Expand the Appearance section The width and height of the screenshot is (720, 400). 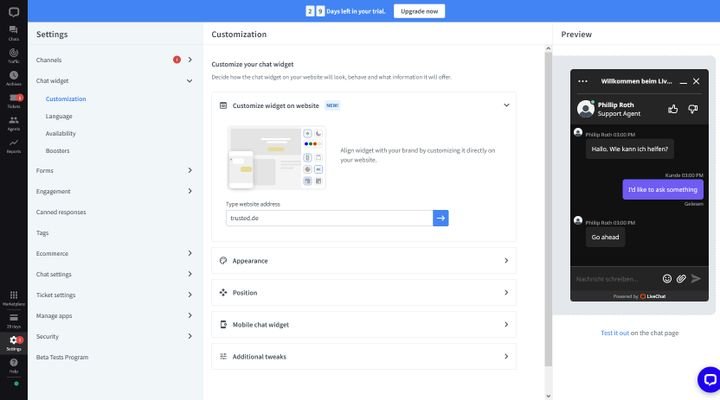coord(364,260)
